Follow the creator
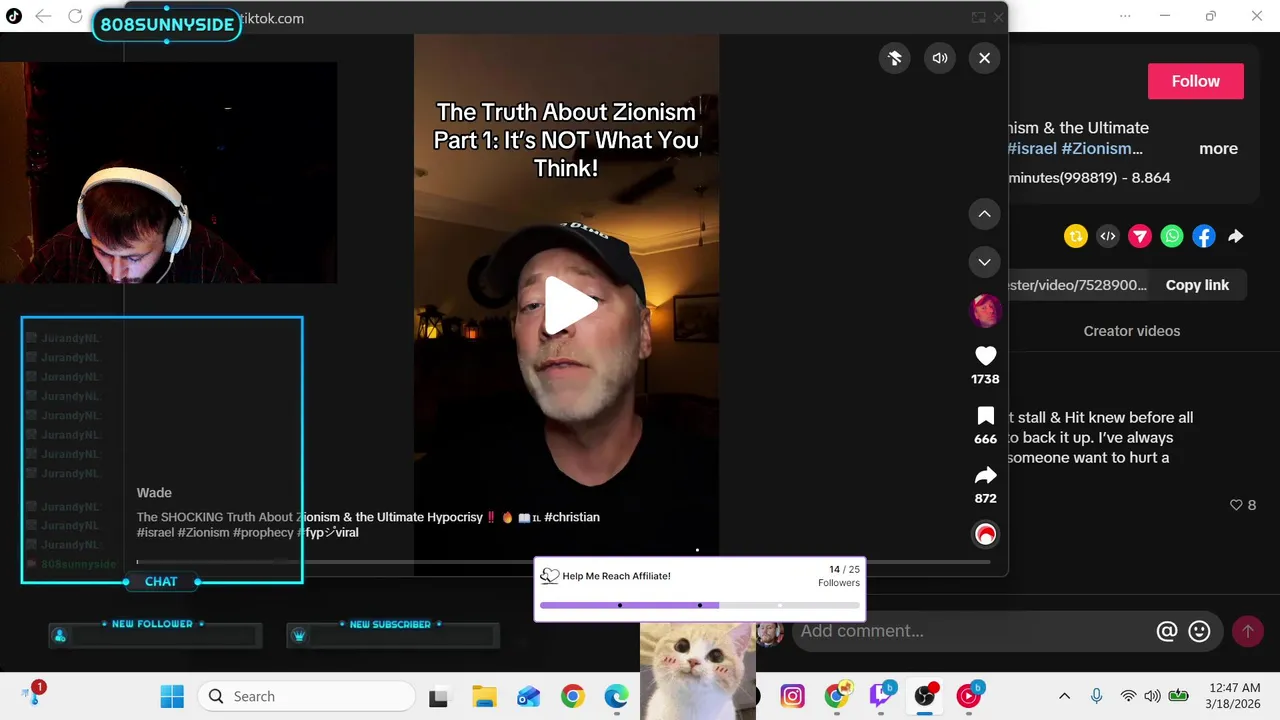 tap(1196, 81)
